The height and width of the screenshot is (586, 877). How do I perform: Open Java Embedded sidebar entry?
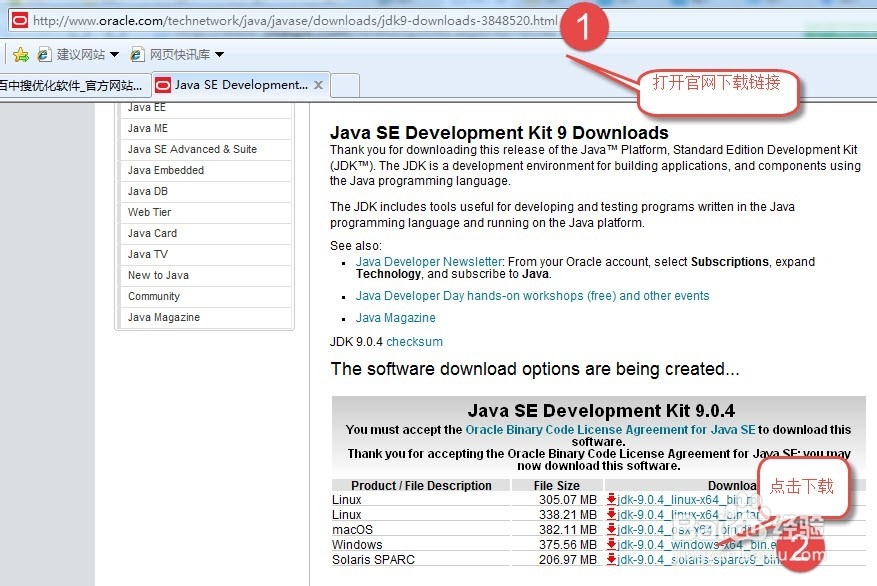click(x=166, y=170)
